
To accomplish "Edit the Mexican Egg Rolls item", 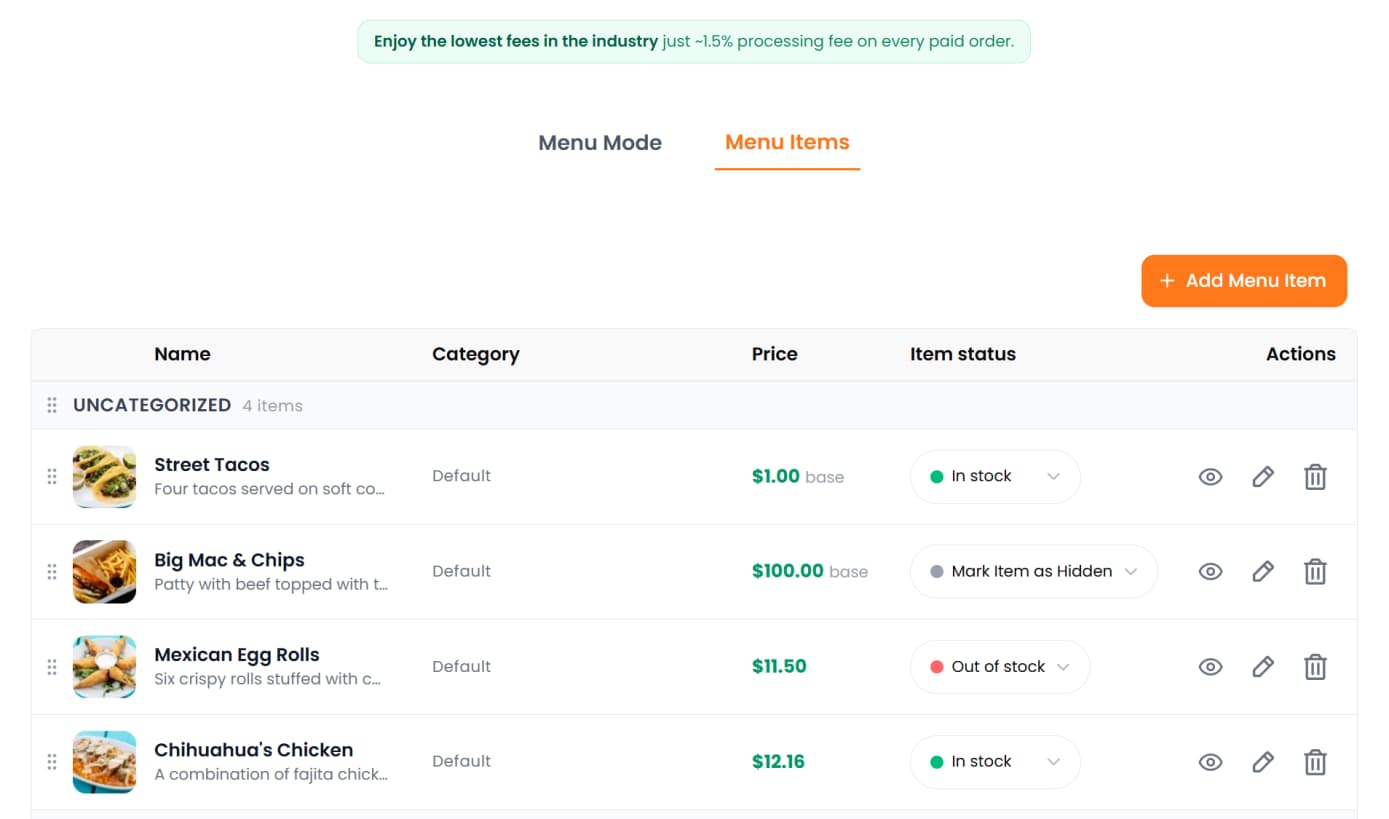I will [1263, 667].
